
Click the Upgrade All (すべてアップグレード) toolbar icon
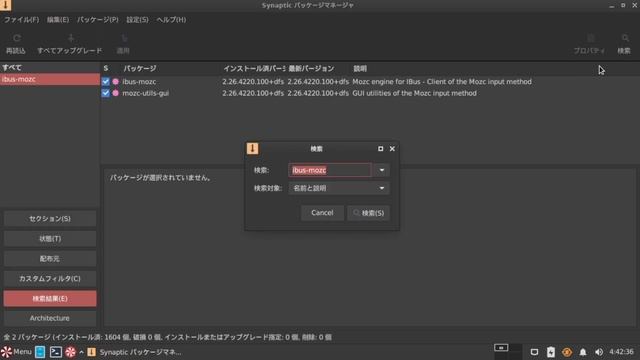[x=71, y=38]
